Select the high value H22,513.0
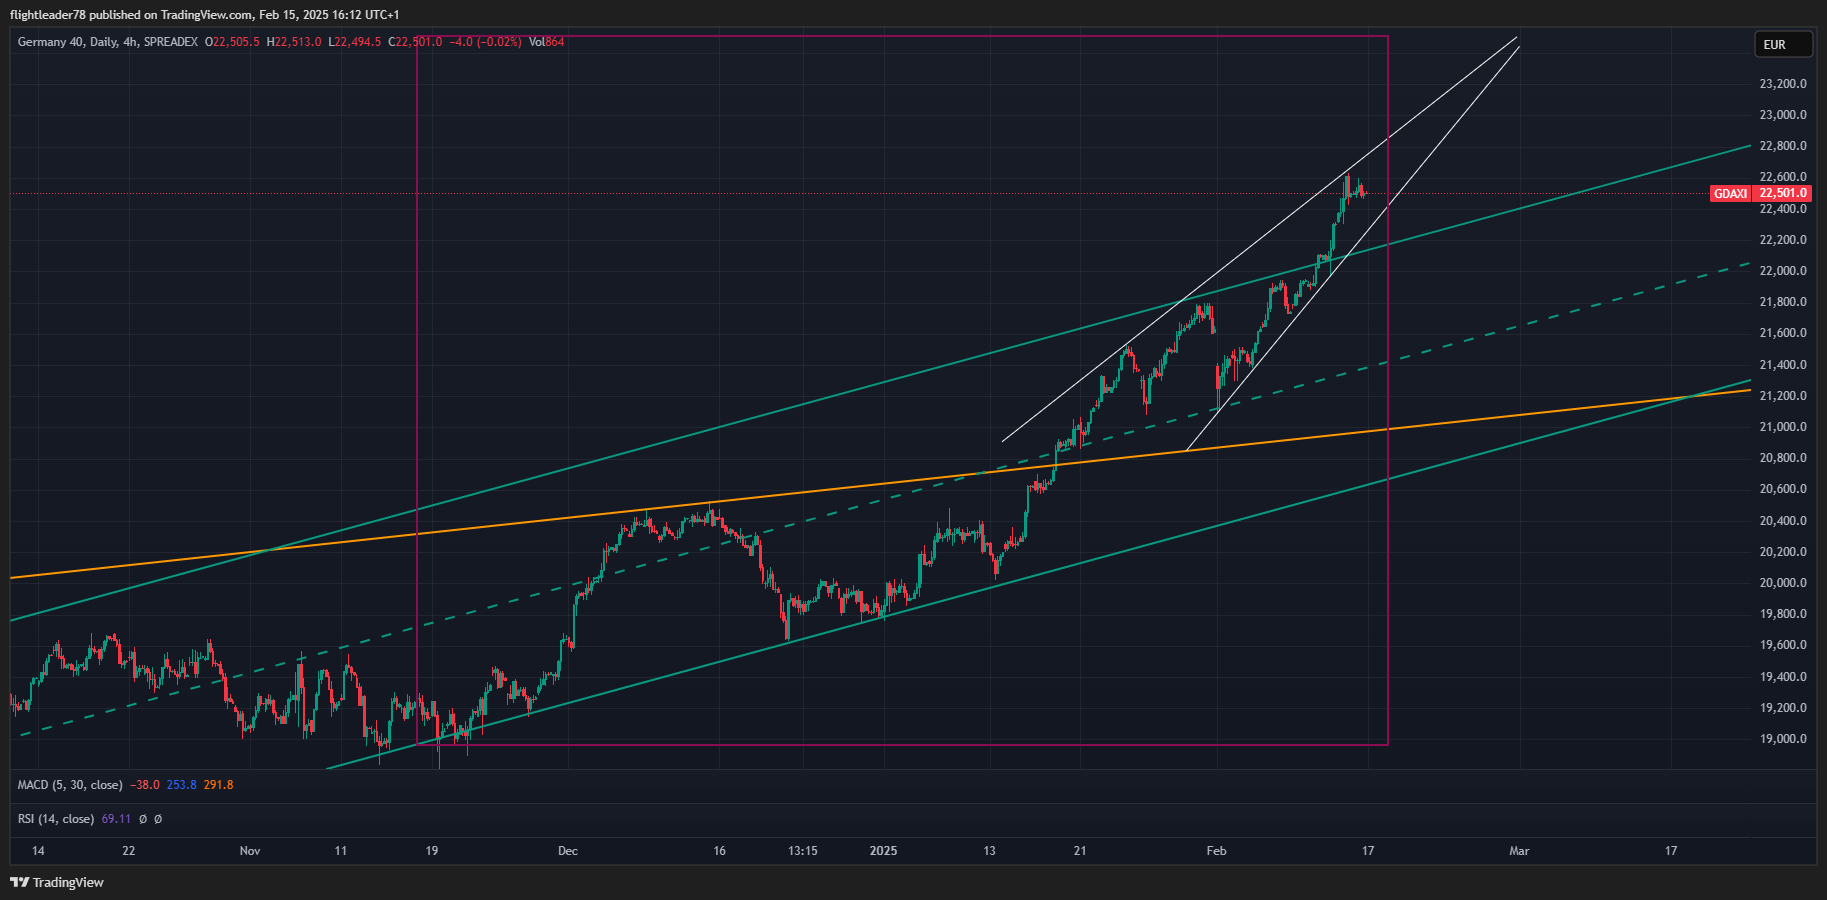 (x=294, y=42)
